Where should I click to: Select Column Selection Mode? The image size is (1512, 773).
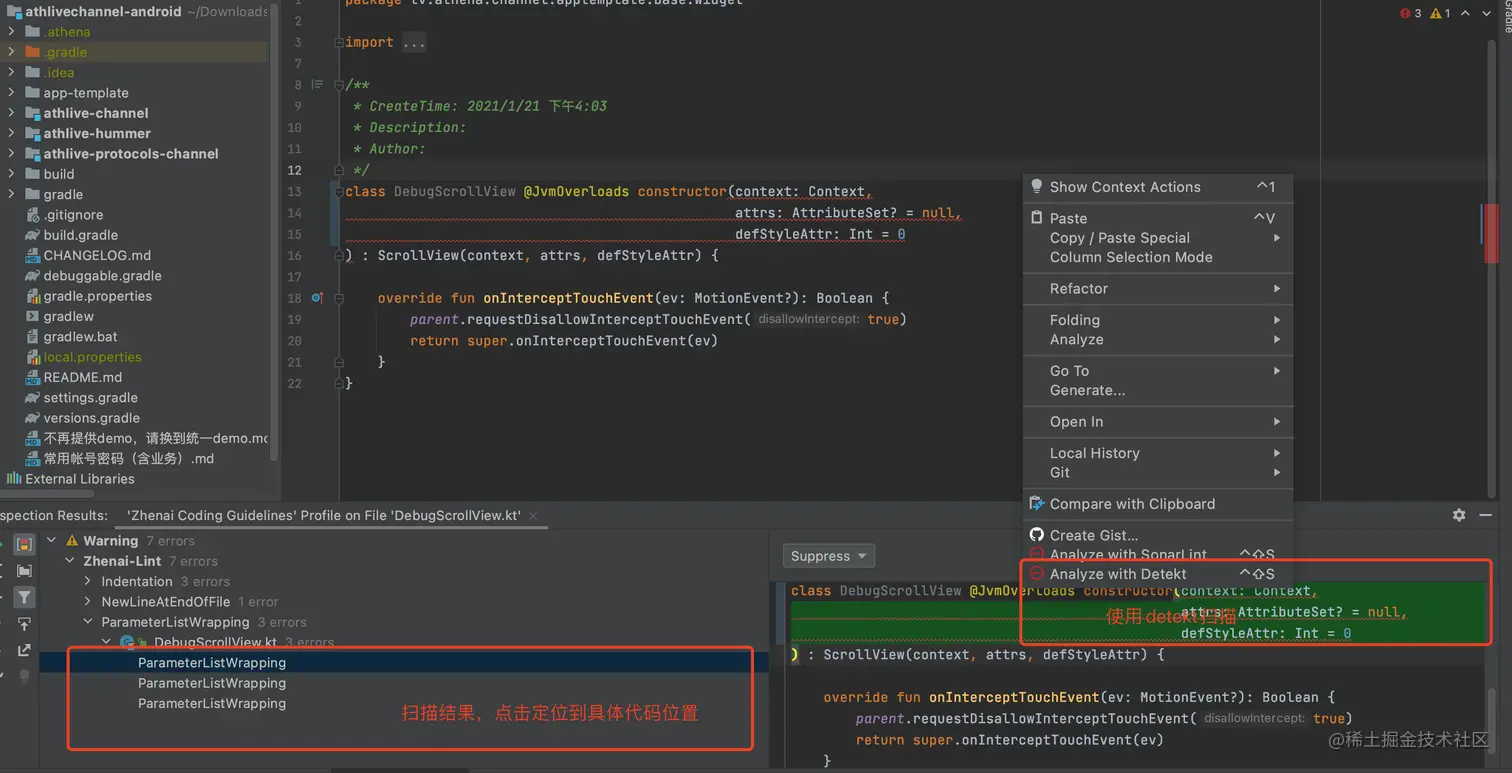point(1157,257)
